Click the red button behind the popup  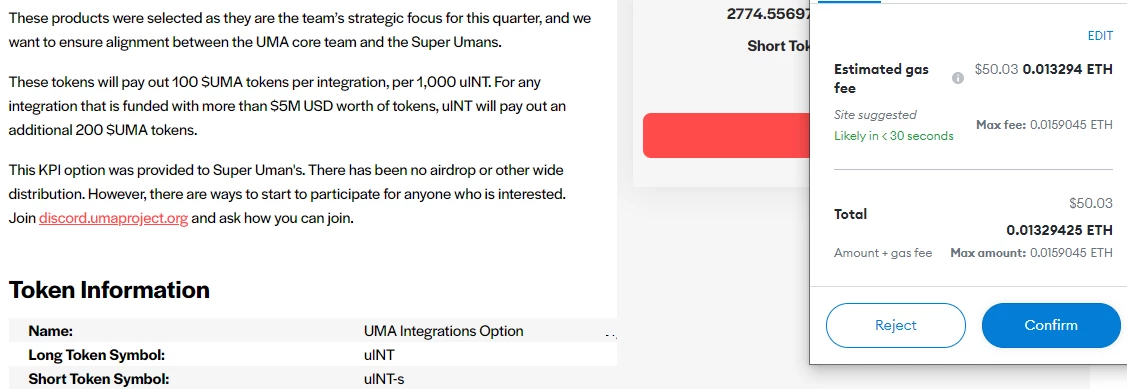click(x=726, y=135)
